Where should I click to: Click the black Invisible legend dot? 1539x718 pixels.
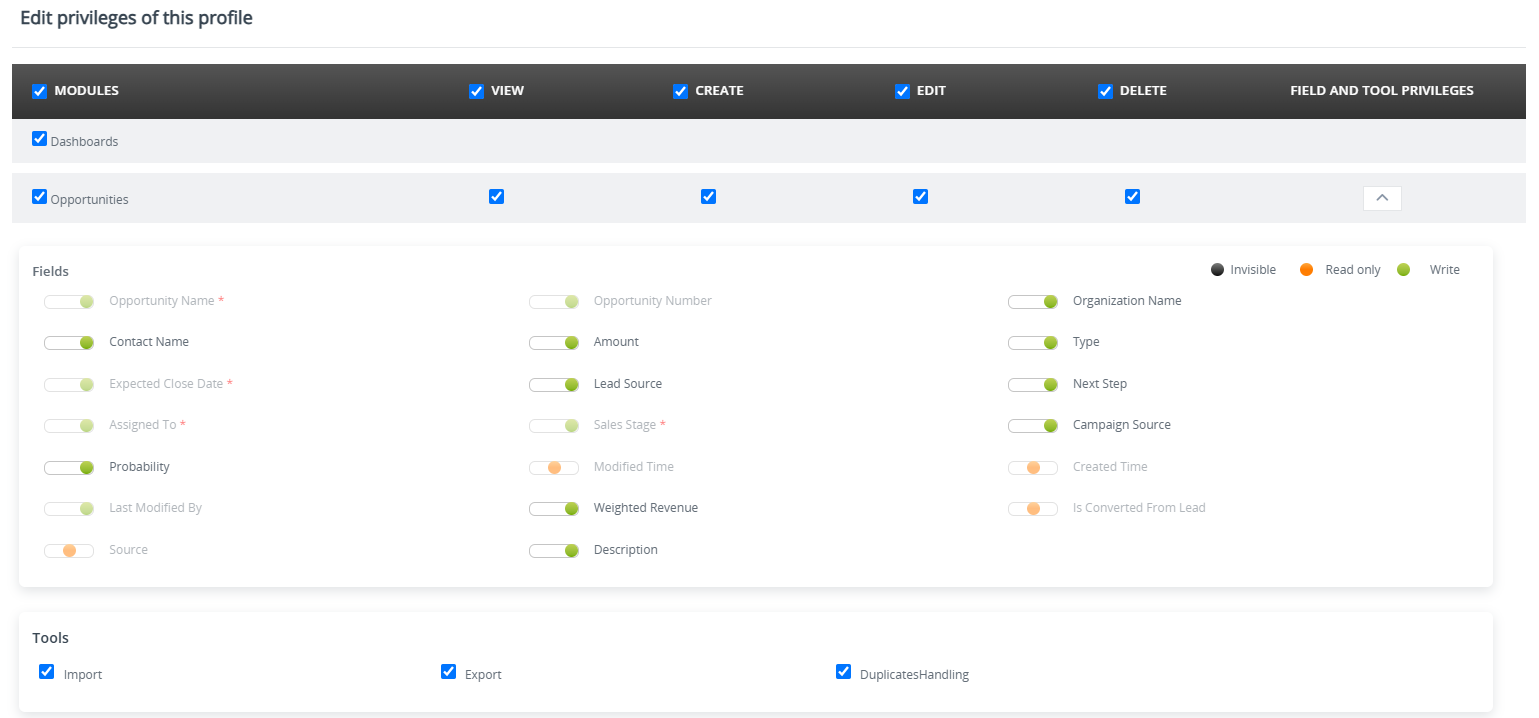pos(1217,269)
